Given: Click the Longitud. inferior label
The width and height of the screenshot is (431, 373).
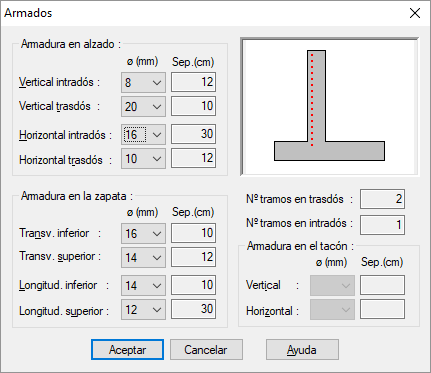Looking at the screenshot, I should tap(64, 285).
